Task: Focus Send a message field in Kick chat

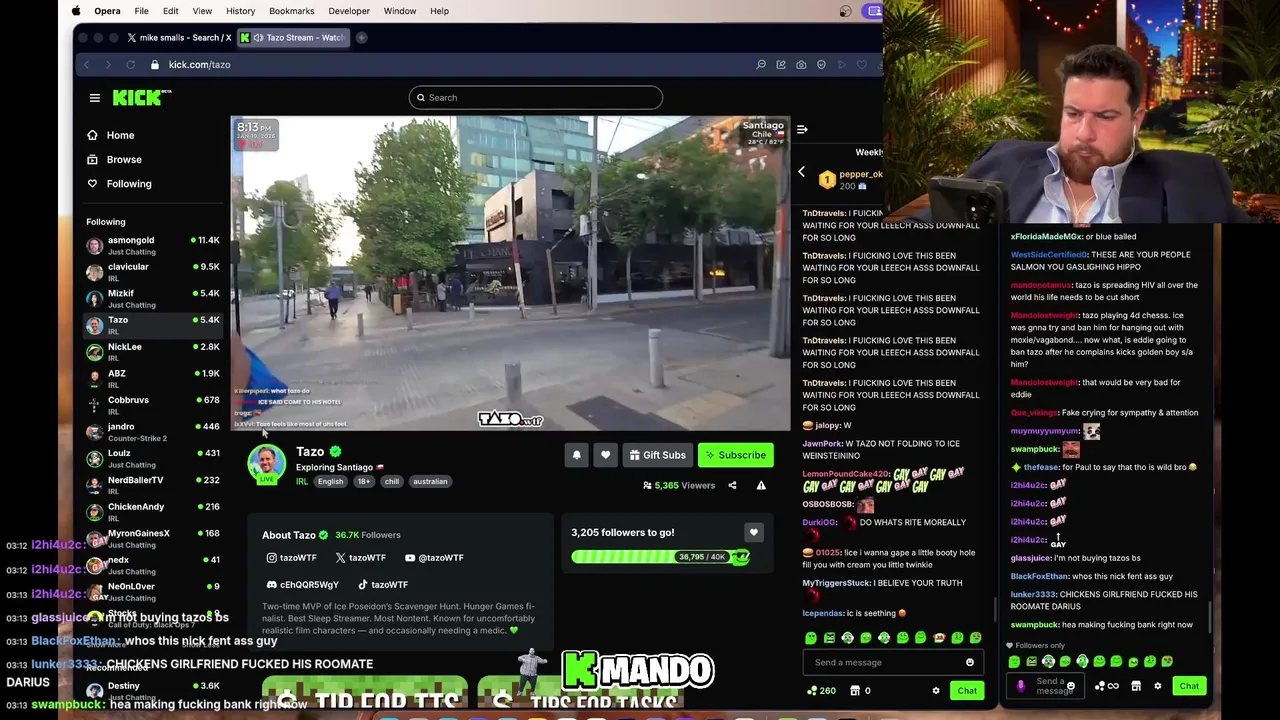Action: point(884,662)
